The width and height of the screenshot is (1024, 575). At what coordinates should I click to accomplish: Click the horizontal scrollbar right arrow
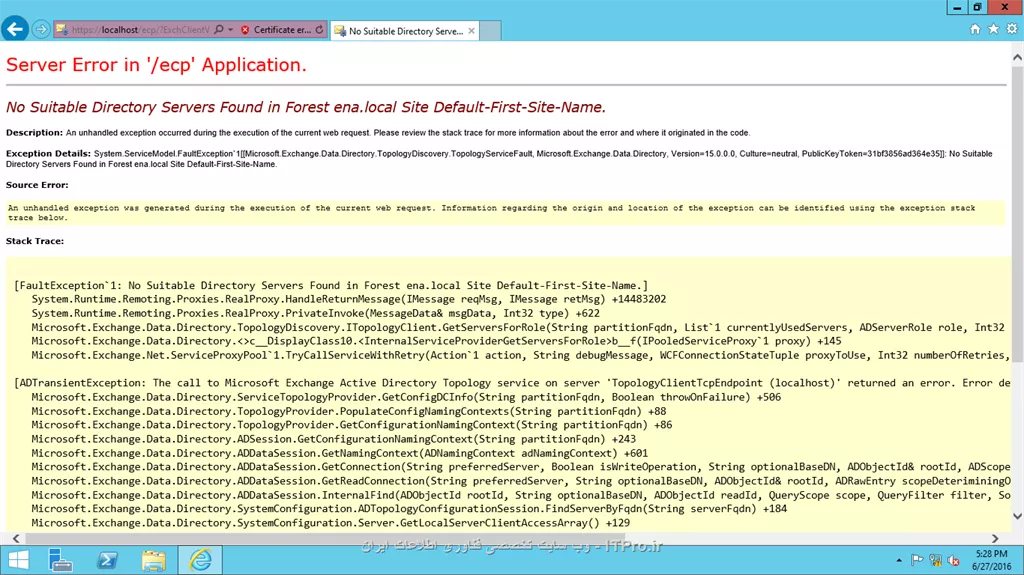(995, 538)
